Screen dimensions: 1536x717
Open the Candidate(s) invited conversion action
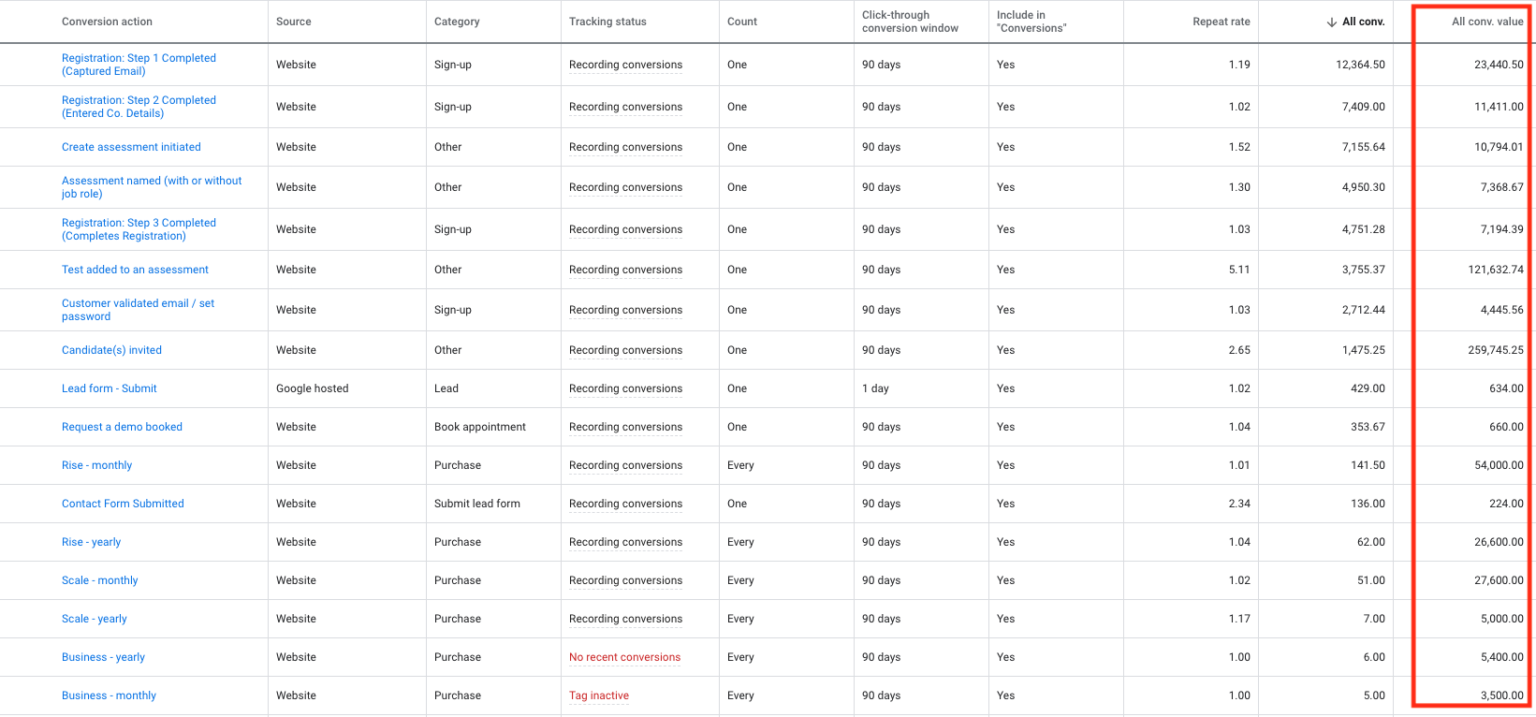coord(111,350)
